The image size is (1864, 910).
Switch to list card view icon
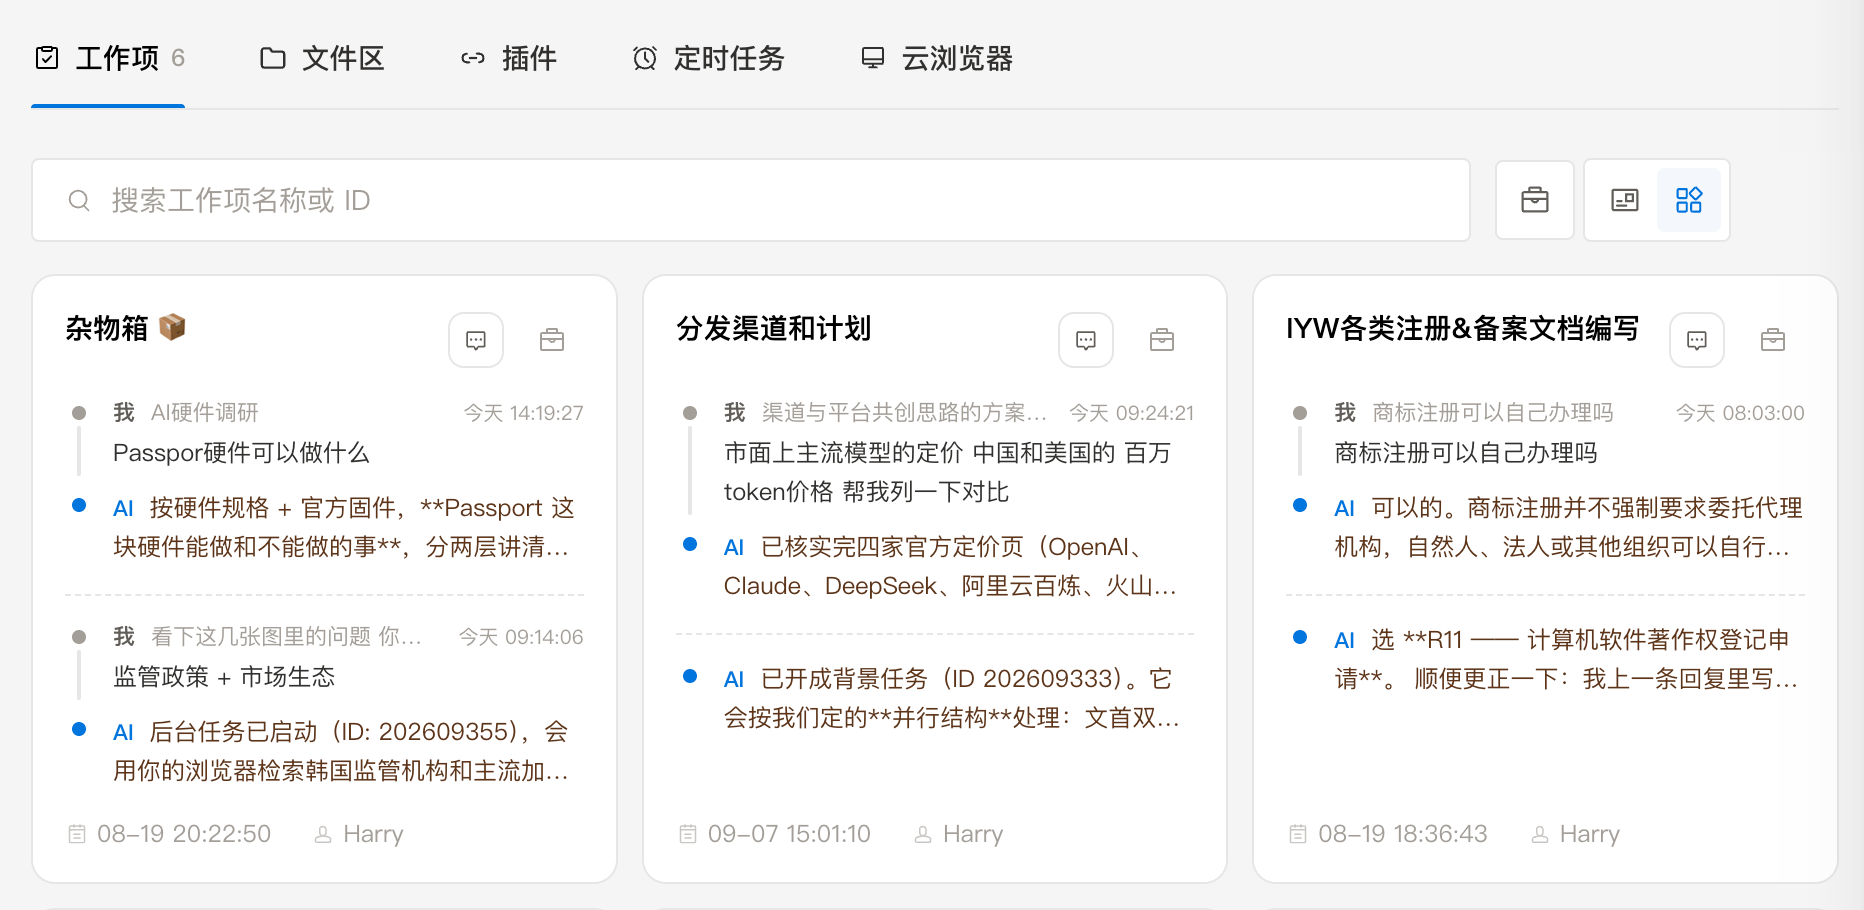tap(1625, 200)
